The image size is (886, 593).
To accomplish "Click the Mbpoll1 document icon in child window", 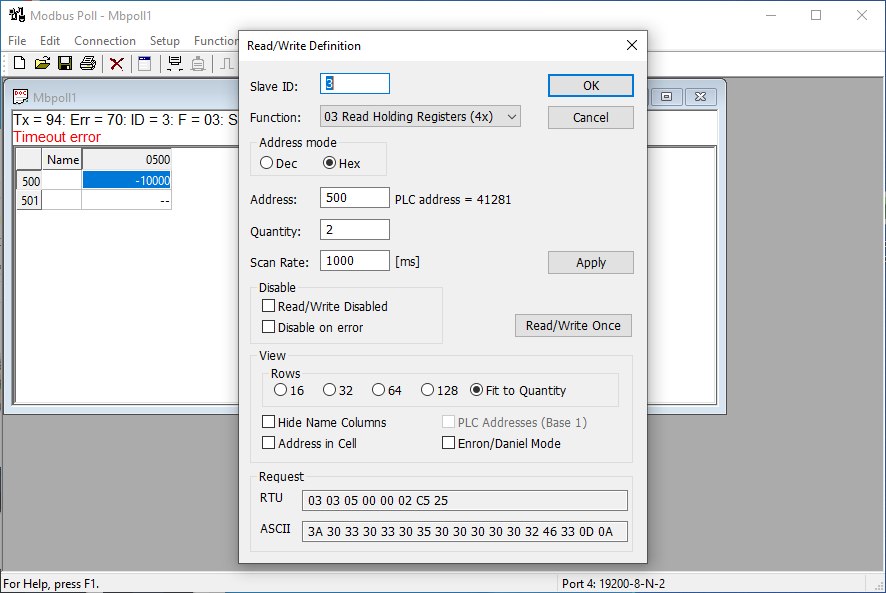I will click(x=21, y=97).
